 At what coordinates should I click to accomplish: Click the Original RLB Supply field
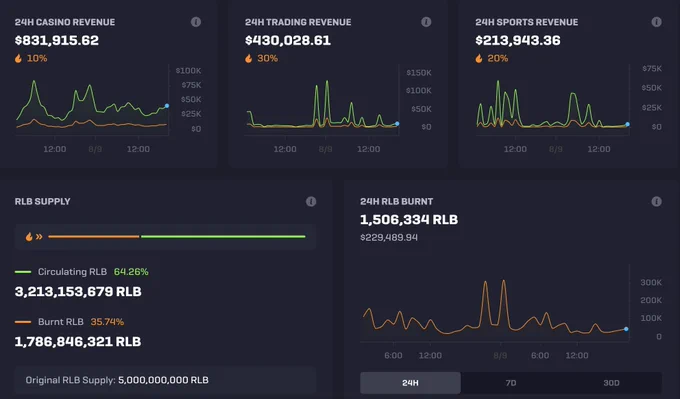[x=166, y=380]
